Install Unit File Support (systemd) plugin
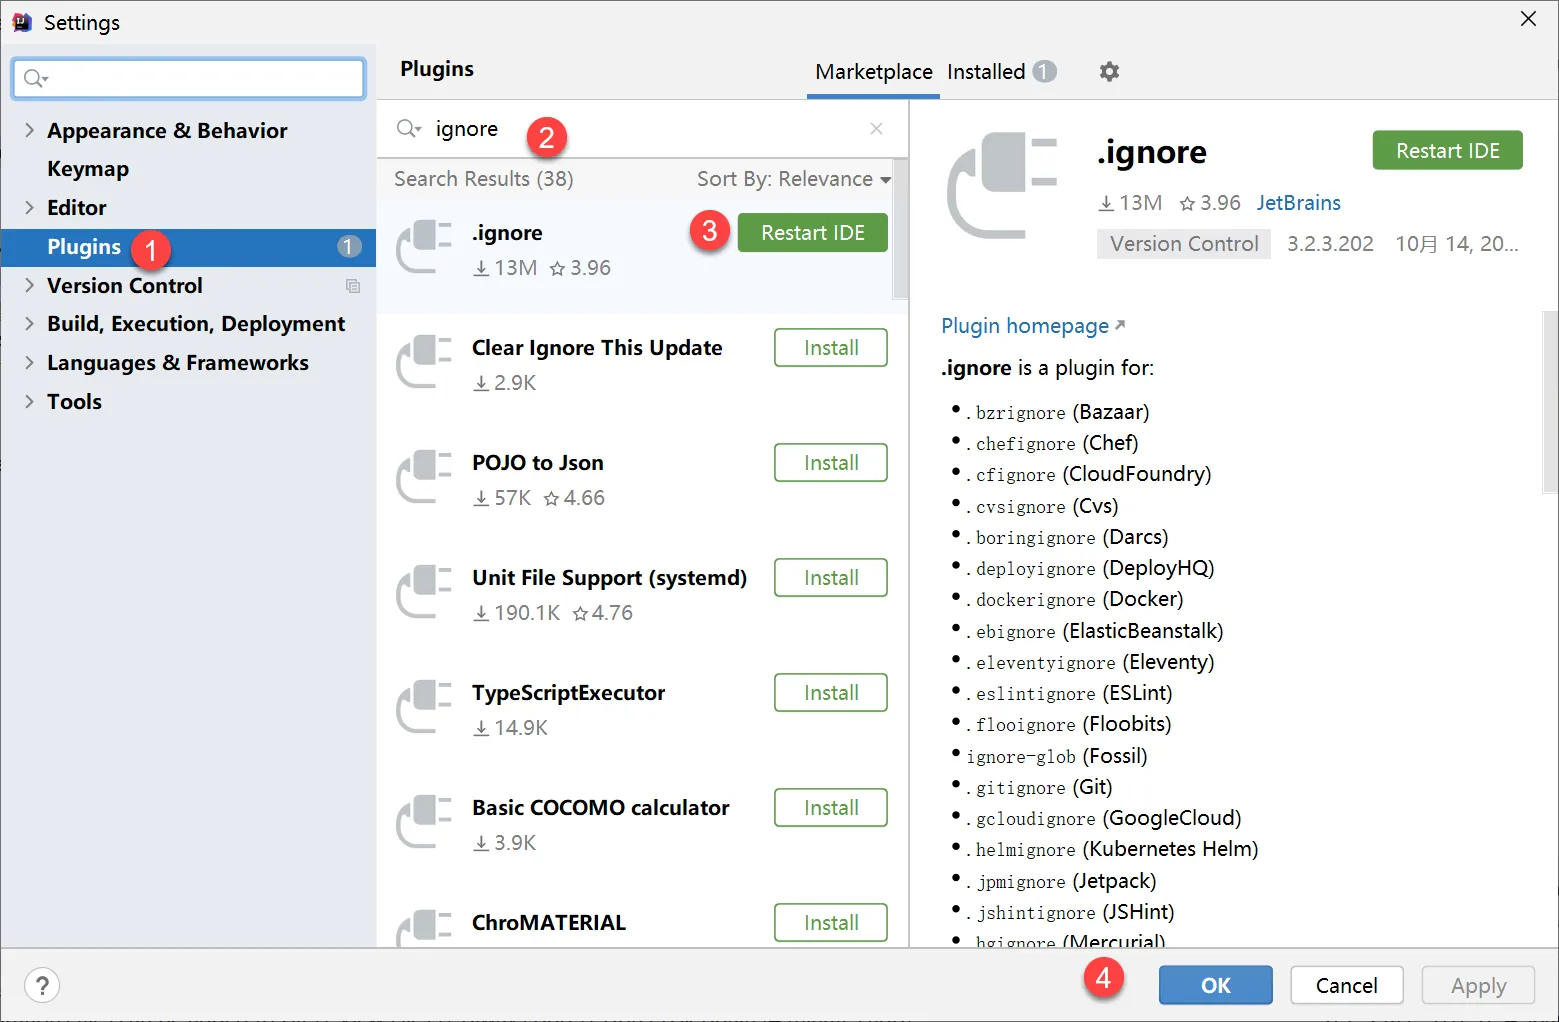The width and height of the screenshot is (1559, 1022). [x=831, y=578]
